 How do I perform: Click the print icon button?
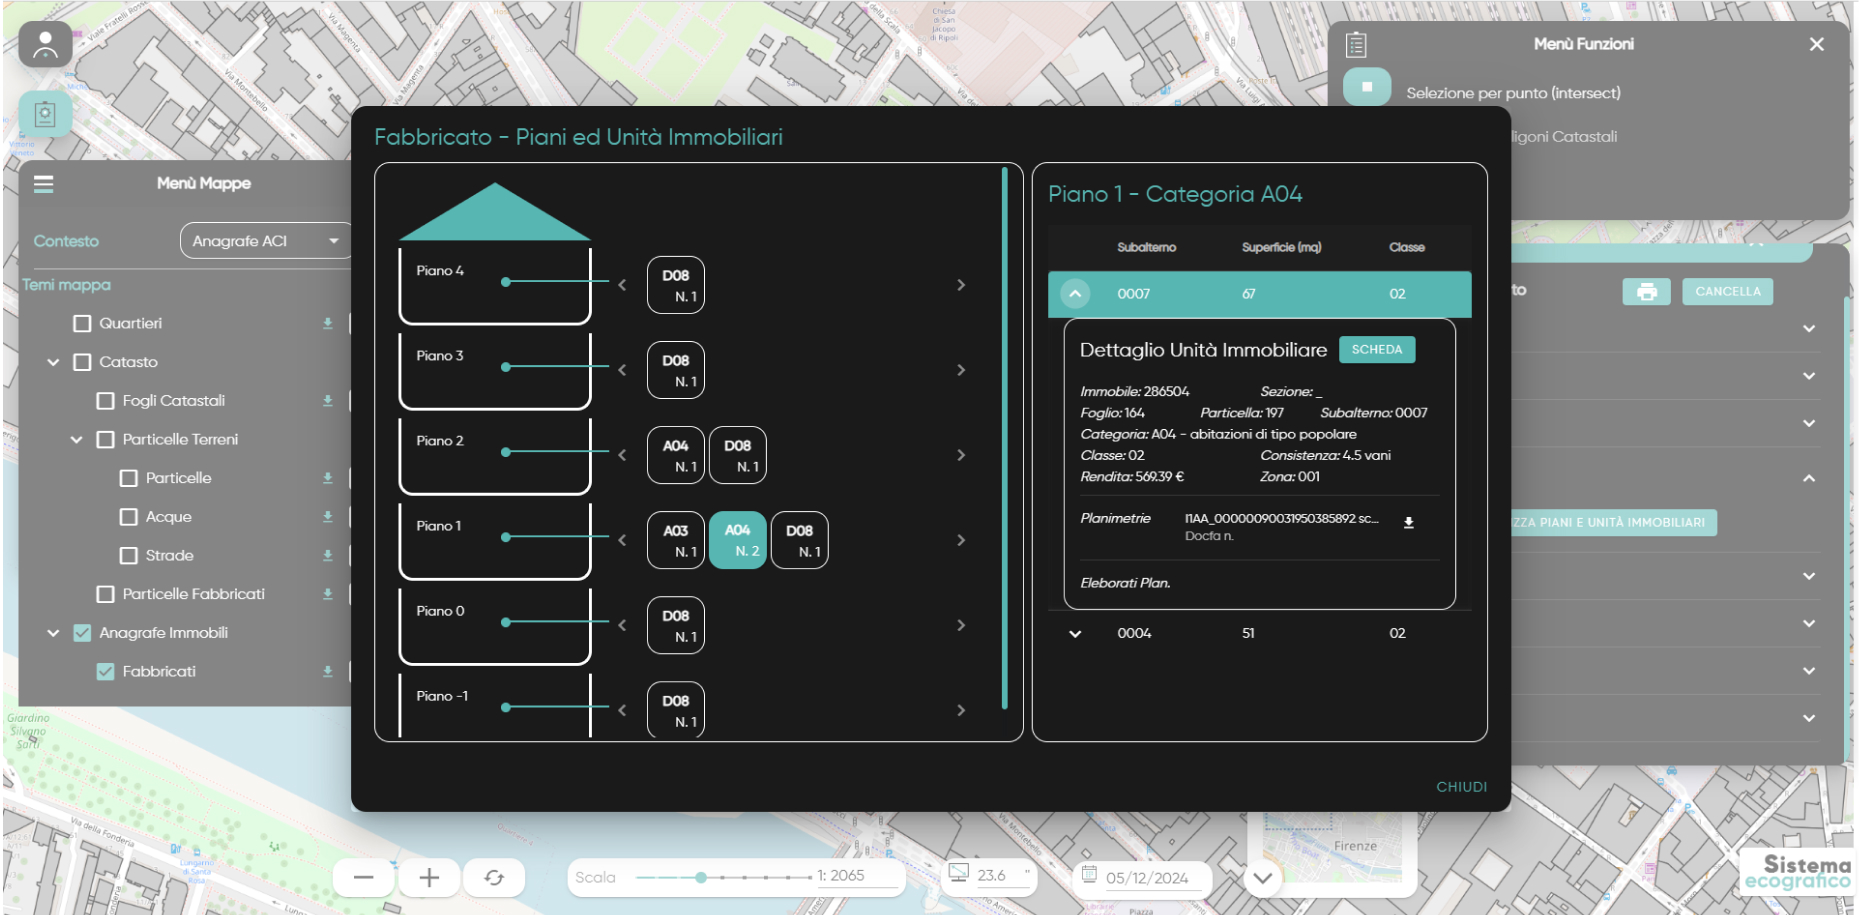(x=1647, y=292)
